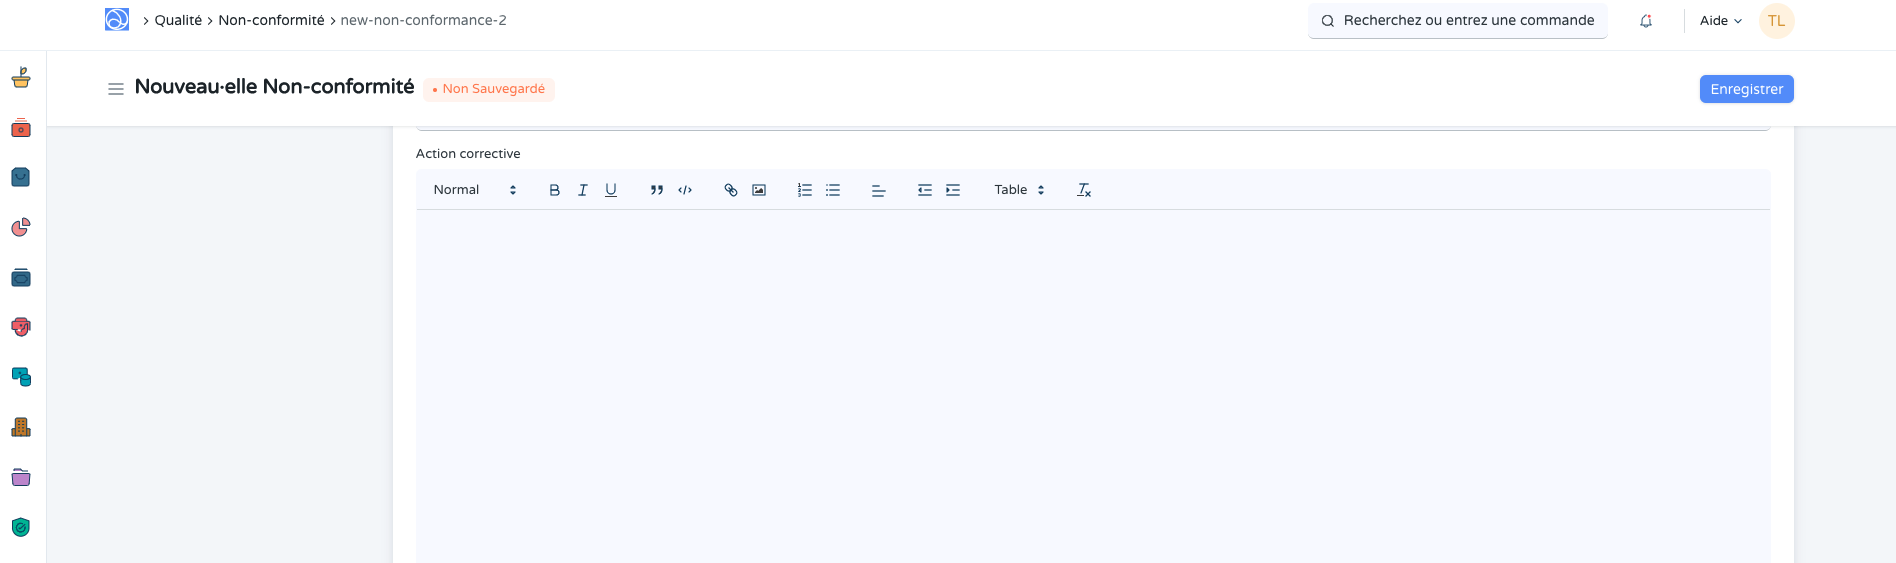1896x563 pixels.
Task: Go to Qualité in the breadcrumb
Action: coord(178,21)
